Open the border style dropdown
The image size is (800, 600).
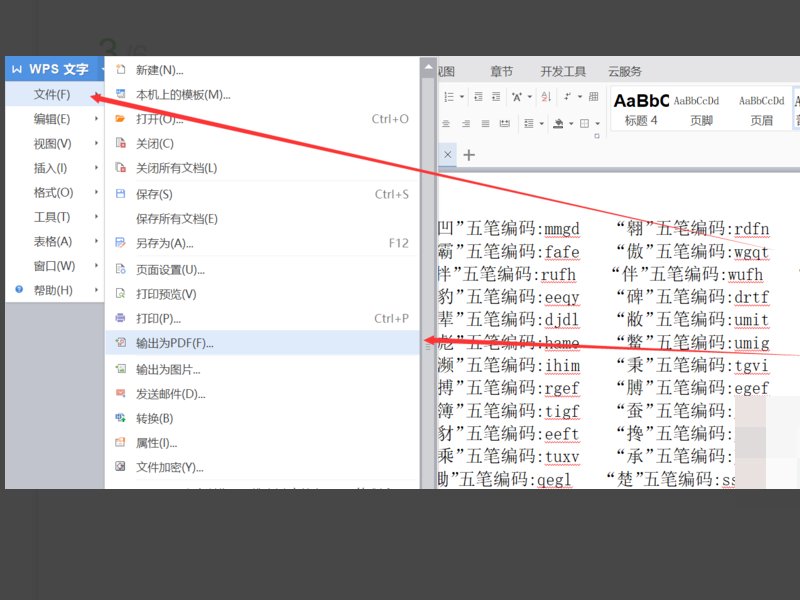[x=599, y=124]
